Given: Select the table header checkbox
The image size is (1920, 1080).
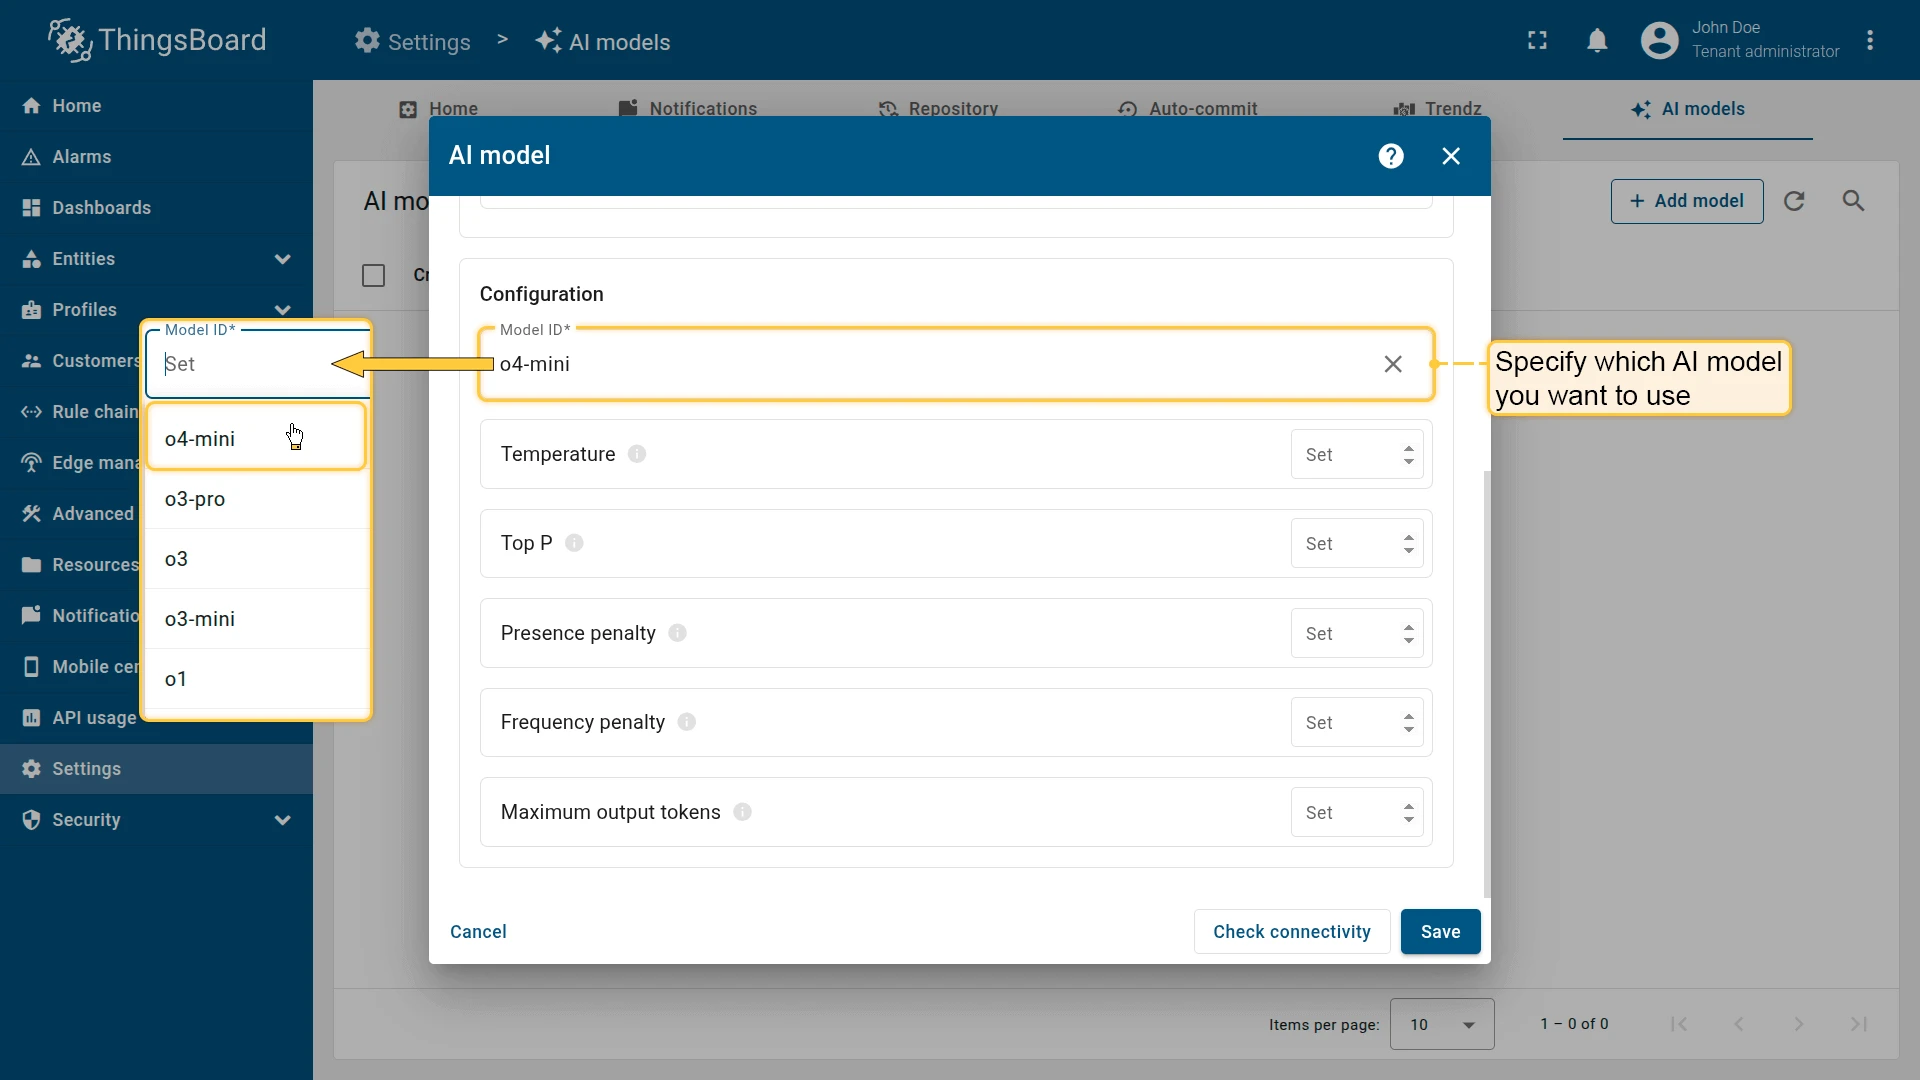Looking at the screenshot, I should 373,275.
